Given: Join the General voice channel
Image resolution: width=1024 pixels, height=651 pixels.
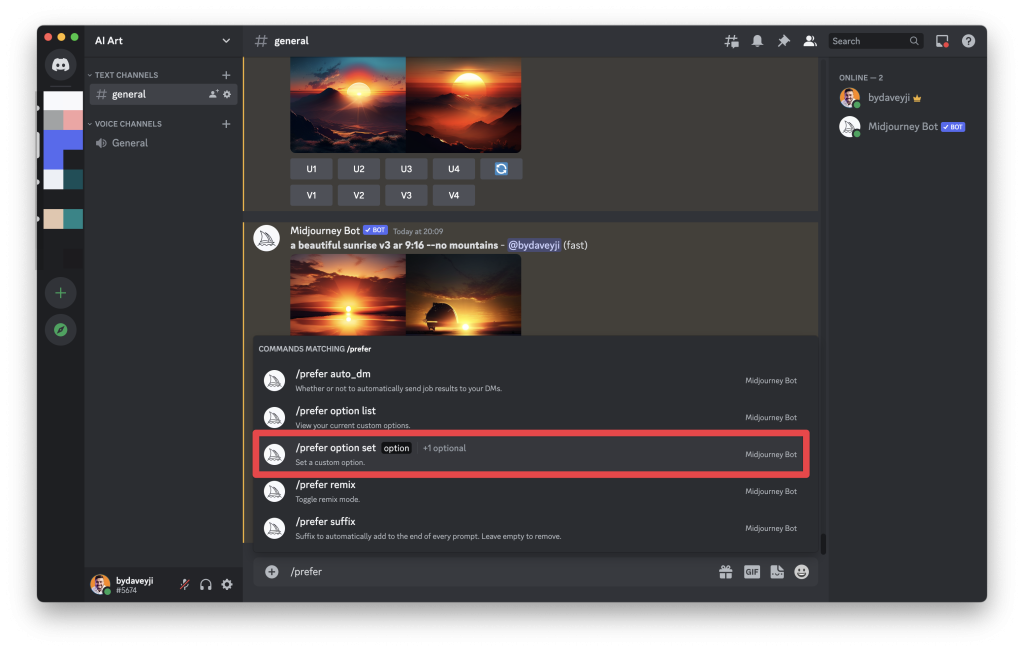Looking at the screenshot, I should [x=163, y=143].
